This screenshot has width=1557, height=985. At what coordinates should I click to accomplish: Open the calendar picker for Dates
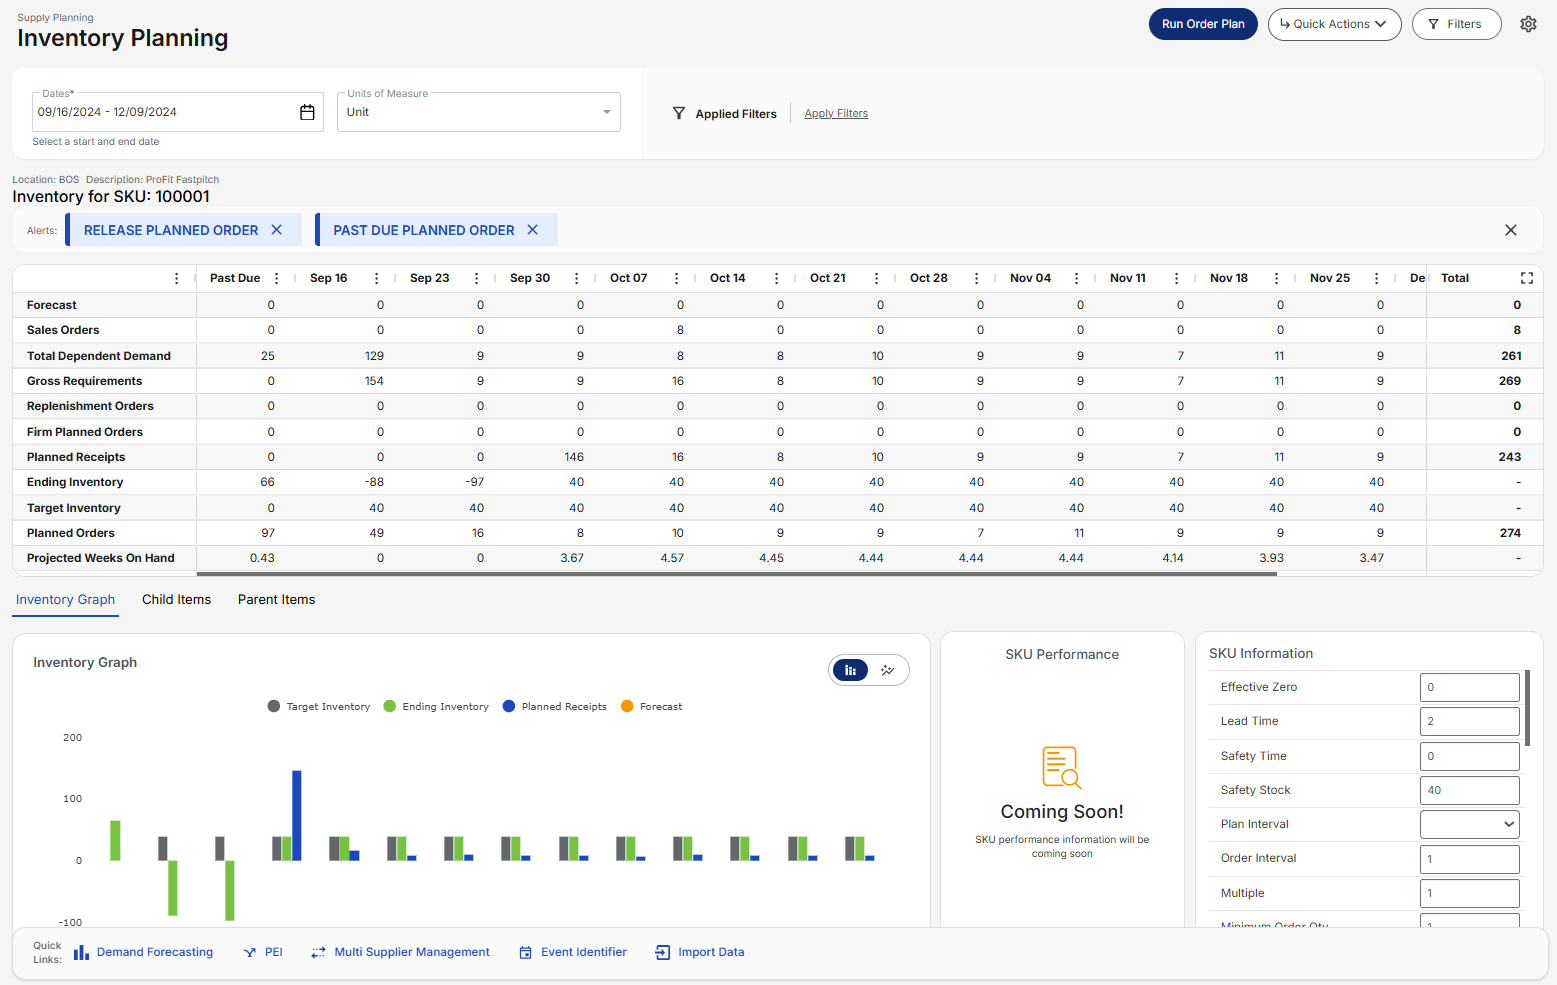point(307,112)
